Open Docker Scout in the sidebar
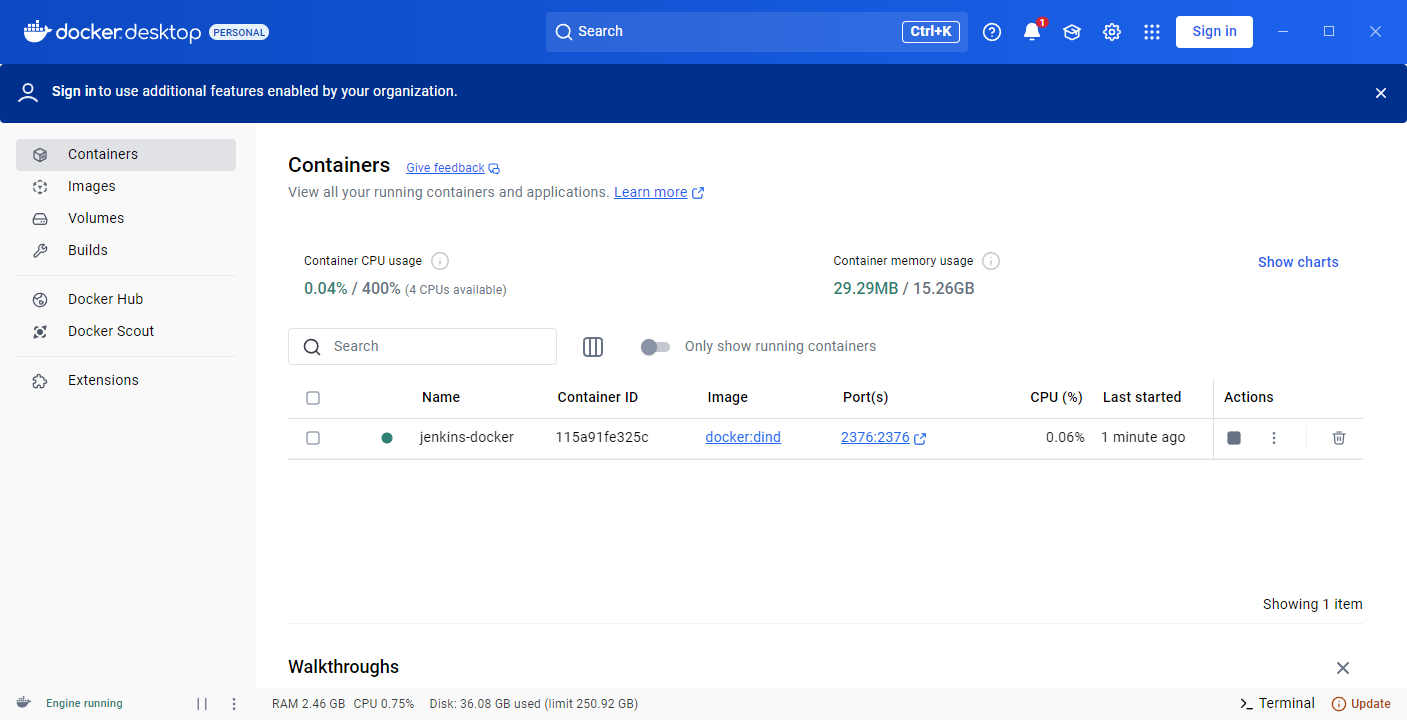 click(126, 332)
